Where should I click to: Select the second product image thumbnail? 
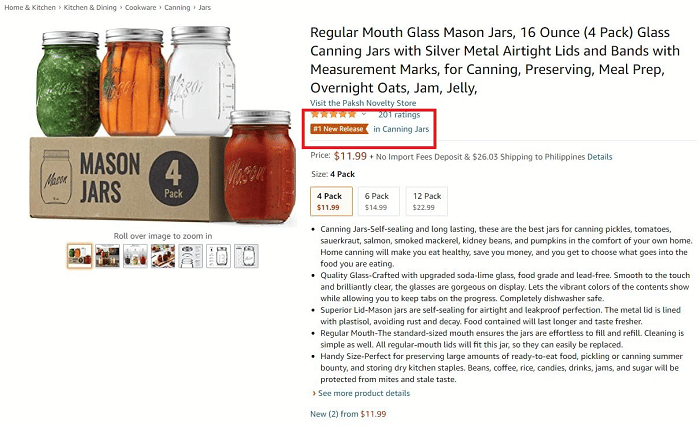pos(108,256)
